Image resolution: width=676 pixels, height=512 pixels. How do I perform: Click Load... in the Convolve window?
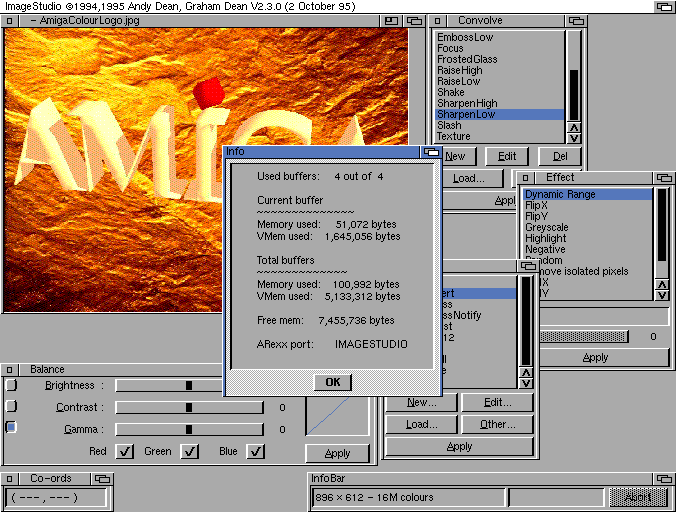473,178
